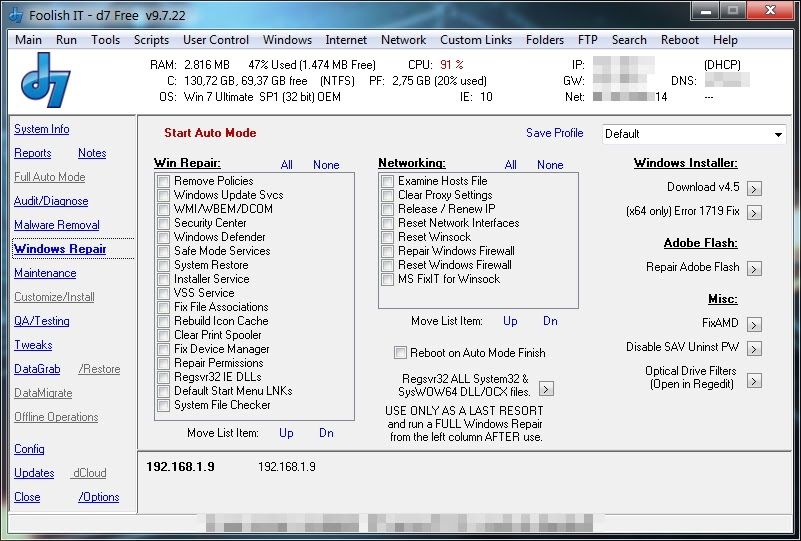Enable the System Restore repair checkbox
The height and width of the screenshot is (541, 801).
pyautogui.click(x=163, y=265)
